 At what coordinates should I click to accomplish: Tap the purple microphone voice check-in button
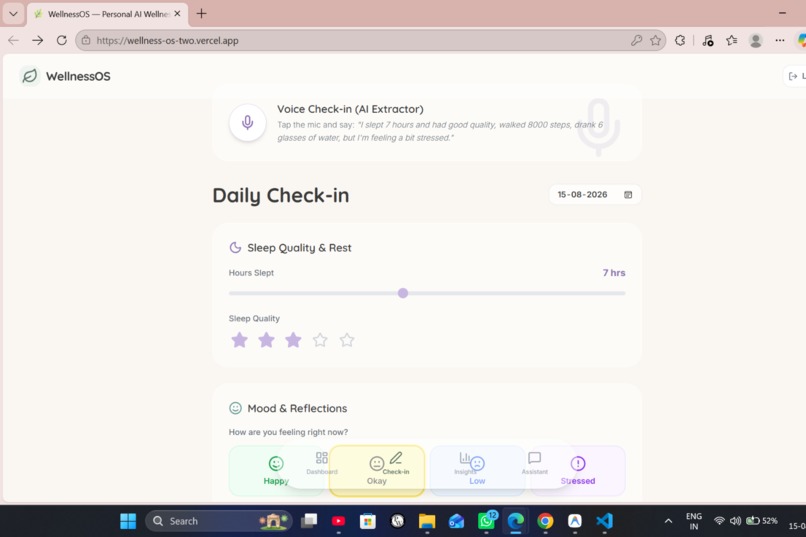point(247,122)
